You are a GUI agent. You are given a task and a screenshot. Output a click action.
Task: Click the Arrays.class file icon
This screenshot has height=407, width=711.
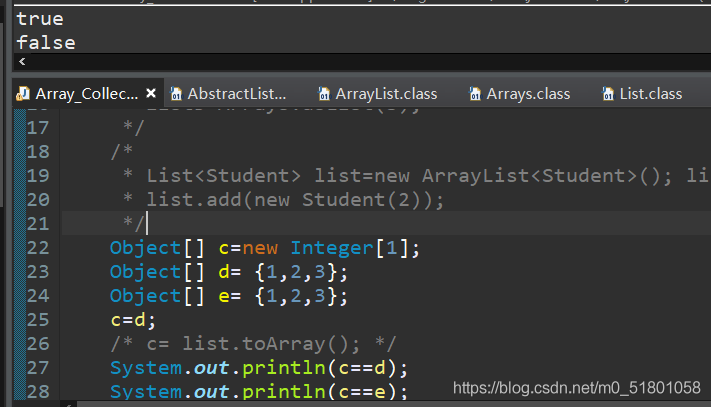coord(475,94)
